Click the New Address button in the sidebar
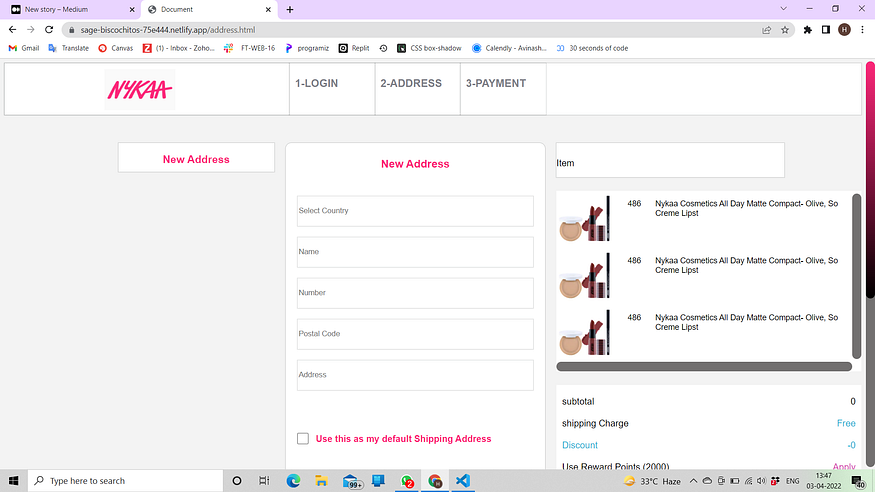This screenshot has height=492, width=875. coord(196,159)
